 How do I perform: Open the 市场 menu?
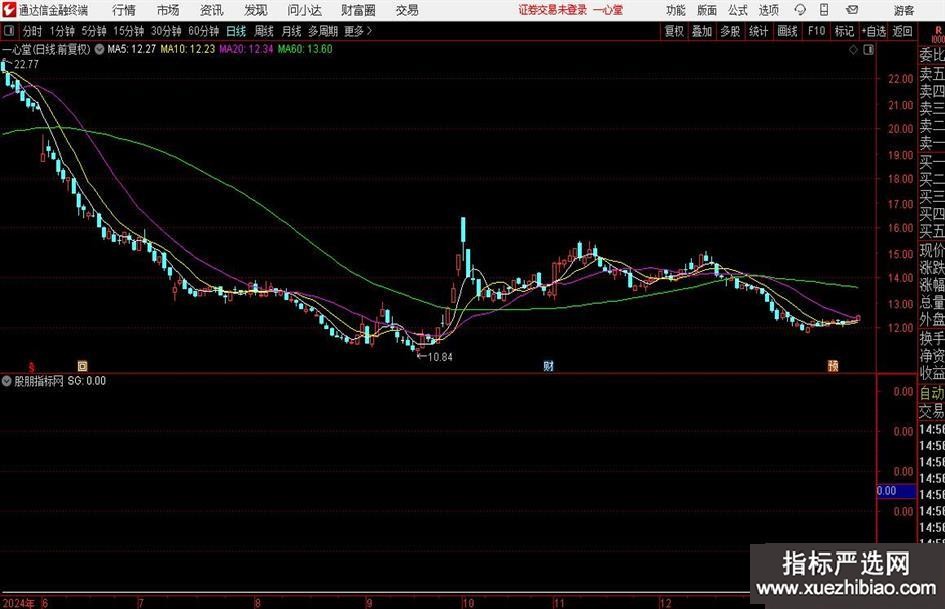pos(168,10)
